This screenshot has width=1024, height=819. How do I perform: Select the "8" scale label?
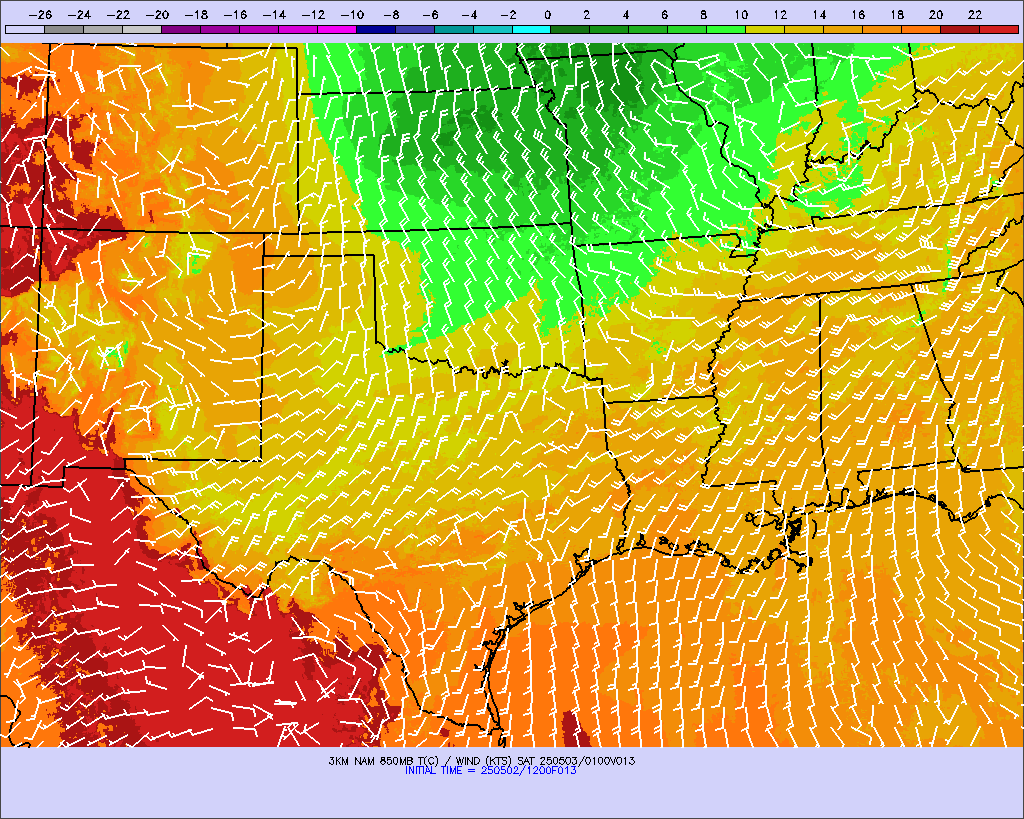pos(703,14)
